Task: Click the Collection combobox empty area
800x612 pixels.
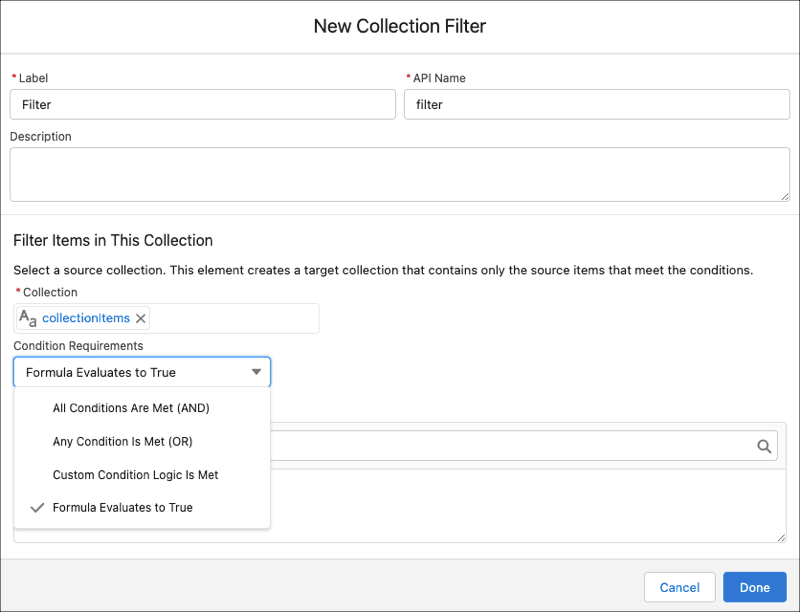Action: (x=235, y=319)
